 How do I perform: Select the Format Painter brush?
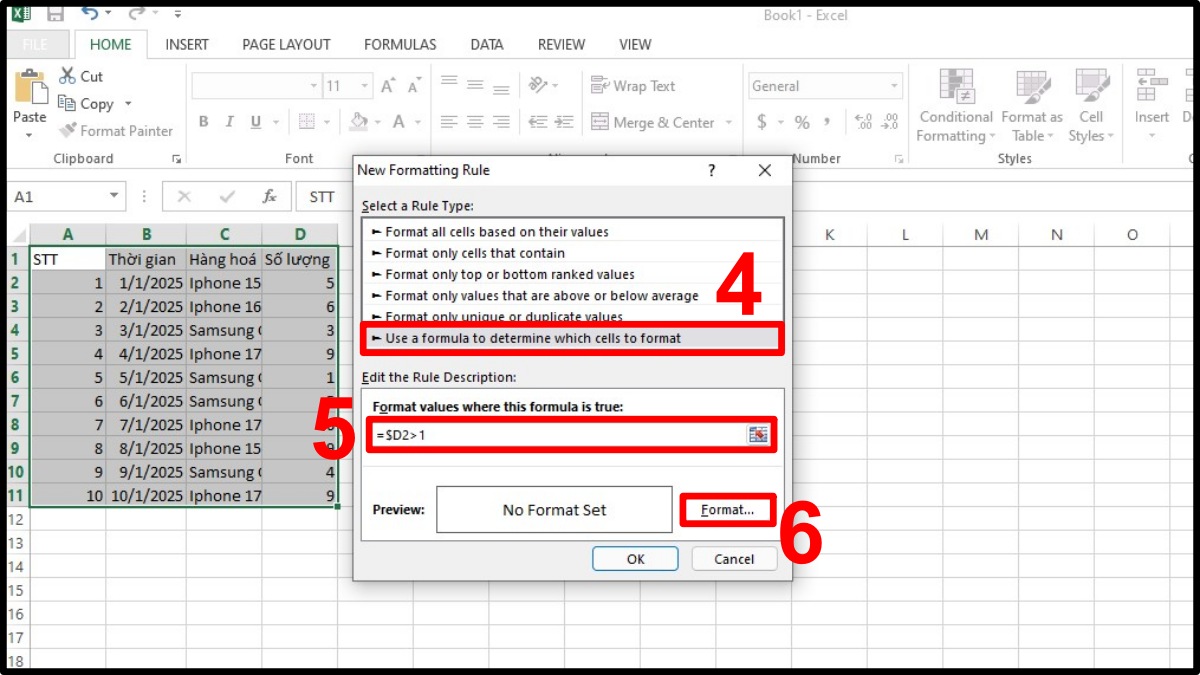pyautogui.click(x=68, y=130)
